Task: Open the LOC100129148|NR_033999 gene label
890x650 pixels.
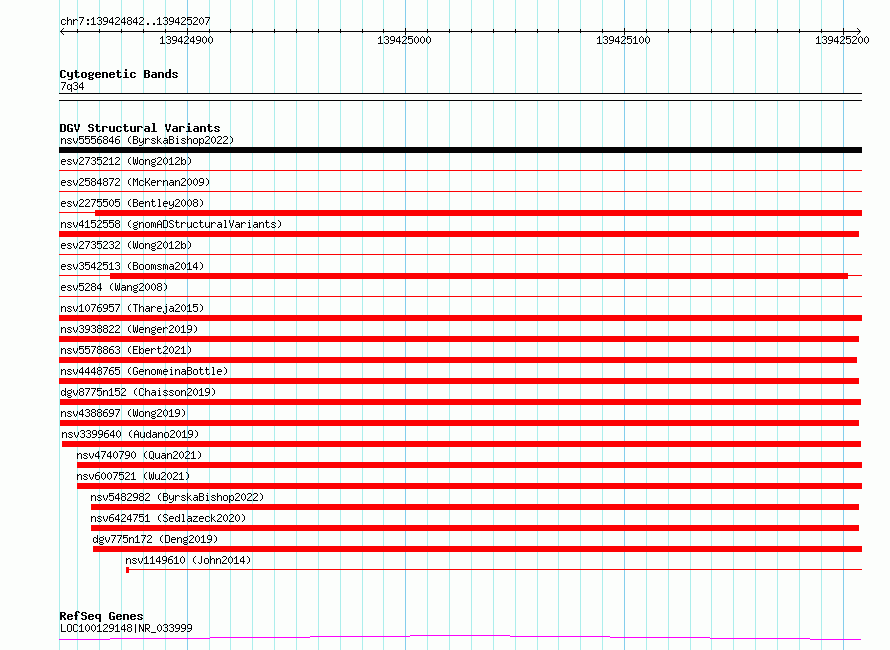Action: tap(126, 628)
